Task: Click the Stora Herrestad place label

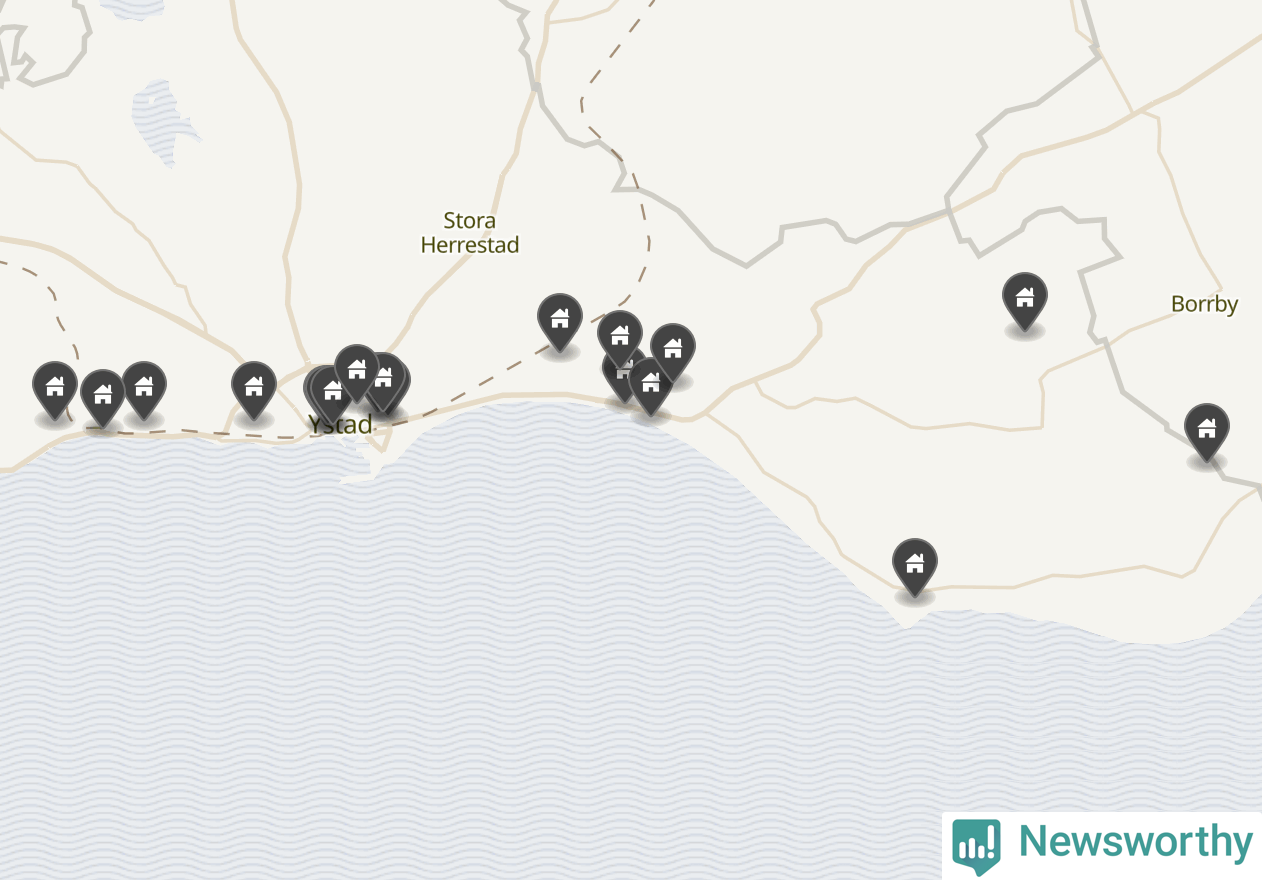Action: [470, 232]
